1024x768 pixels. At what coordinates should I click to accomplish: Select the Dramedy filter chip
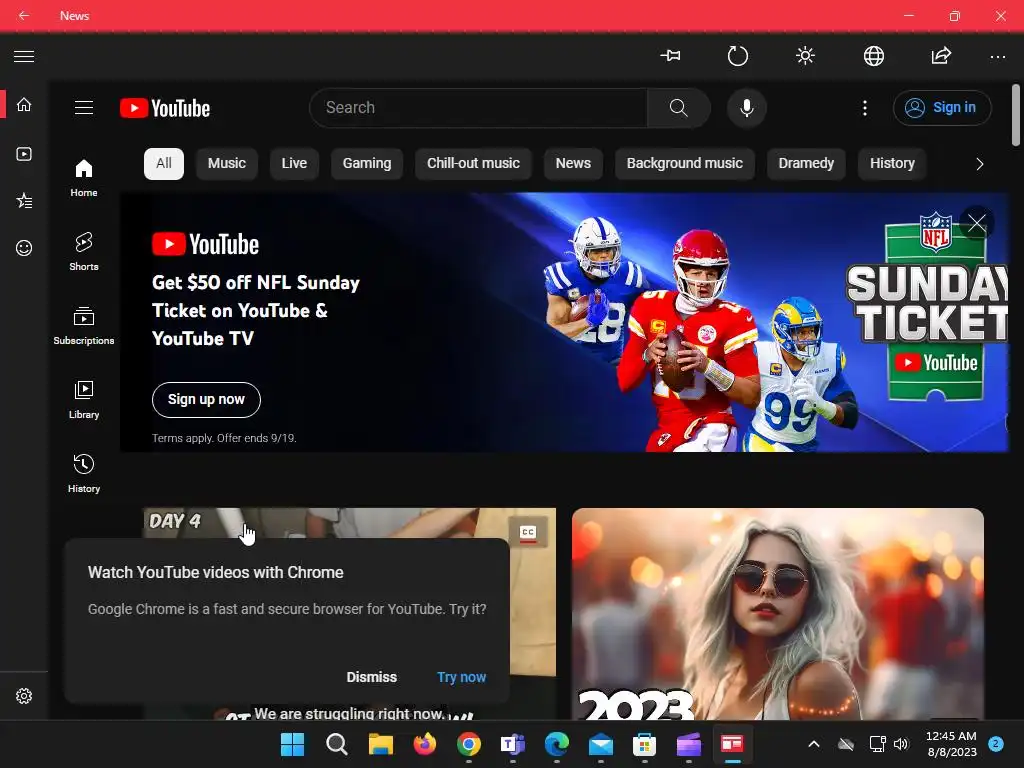pyautogui.click(x=806, y=163)
